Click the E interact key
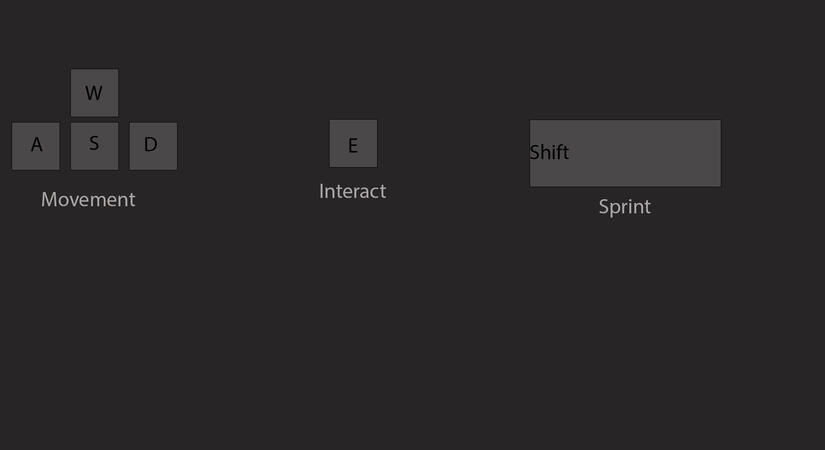 (x=353, y=144)
